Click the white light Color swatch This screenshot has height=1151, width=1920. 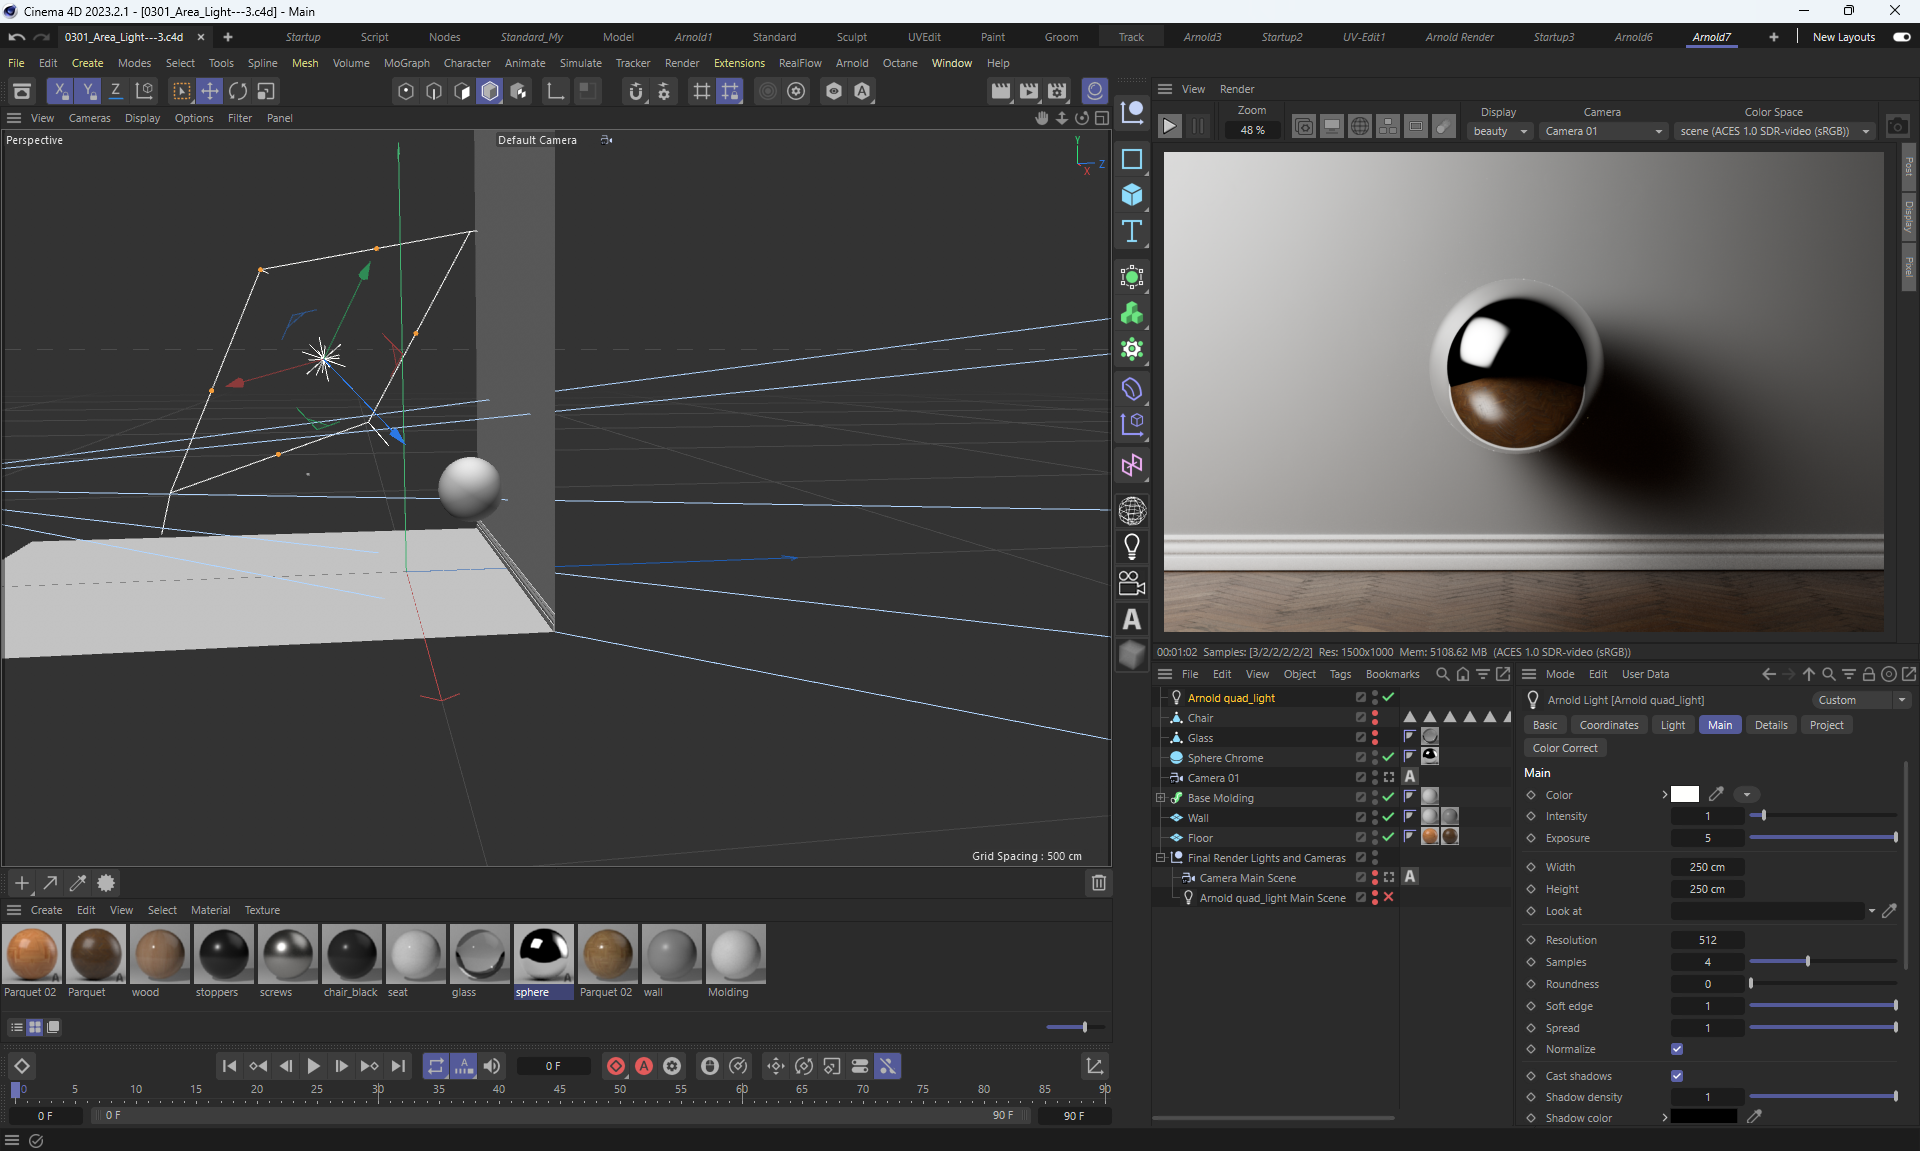(x=1684, y=795)
